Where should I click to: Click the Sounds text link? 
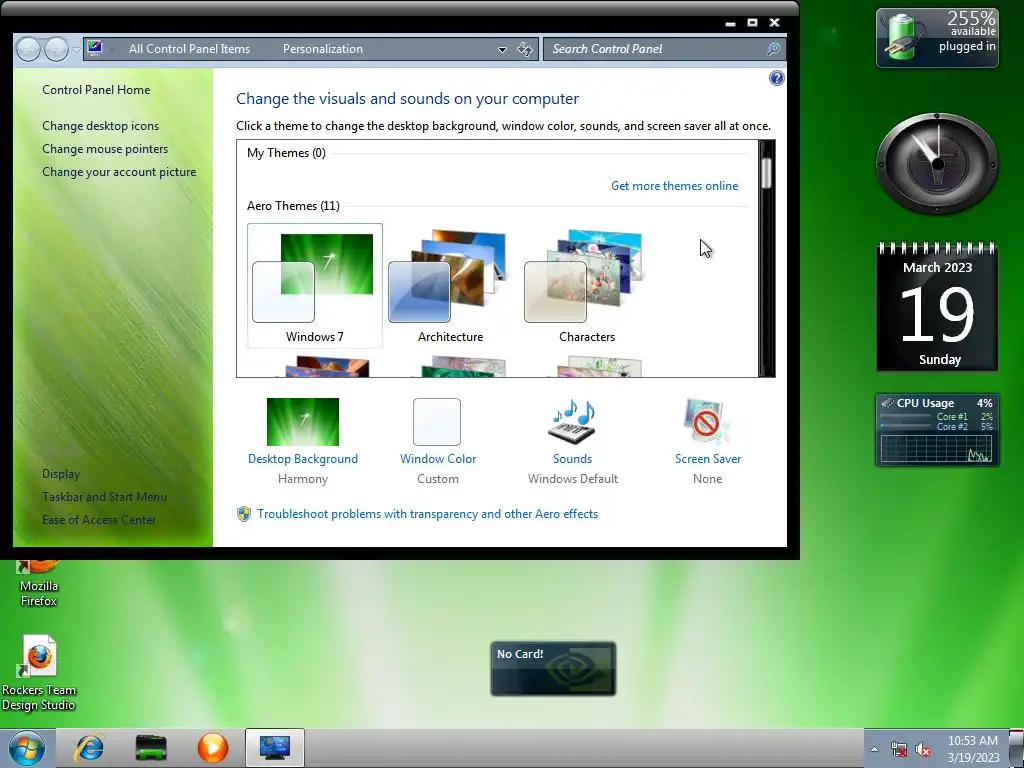[573, 459]
